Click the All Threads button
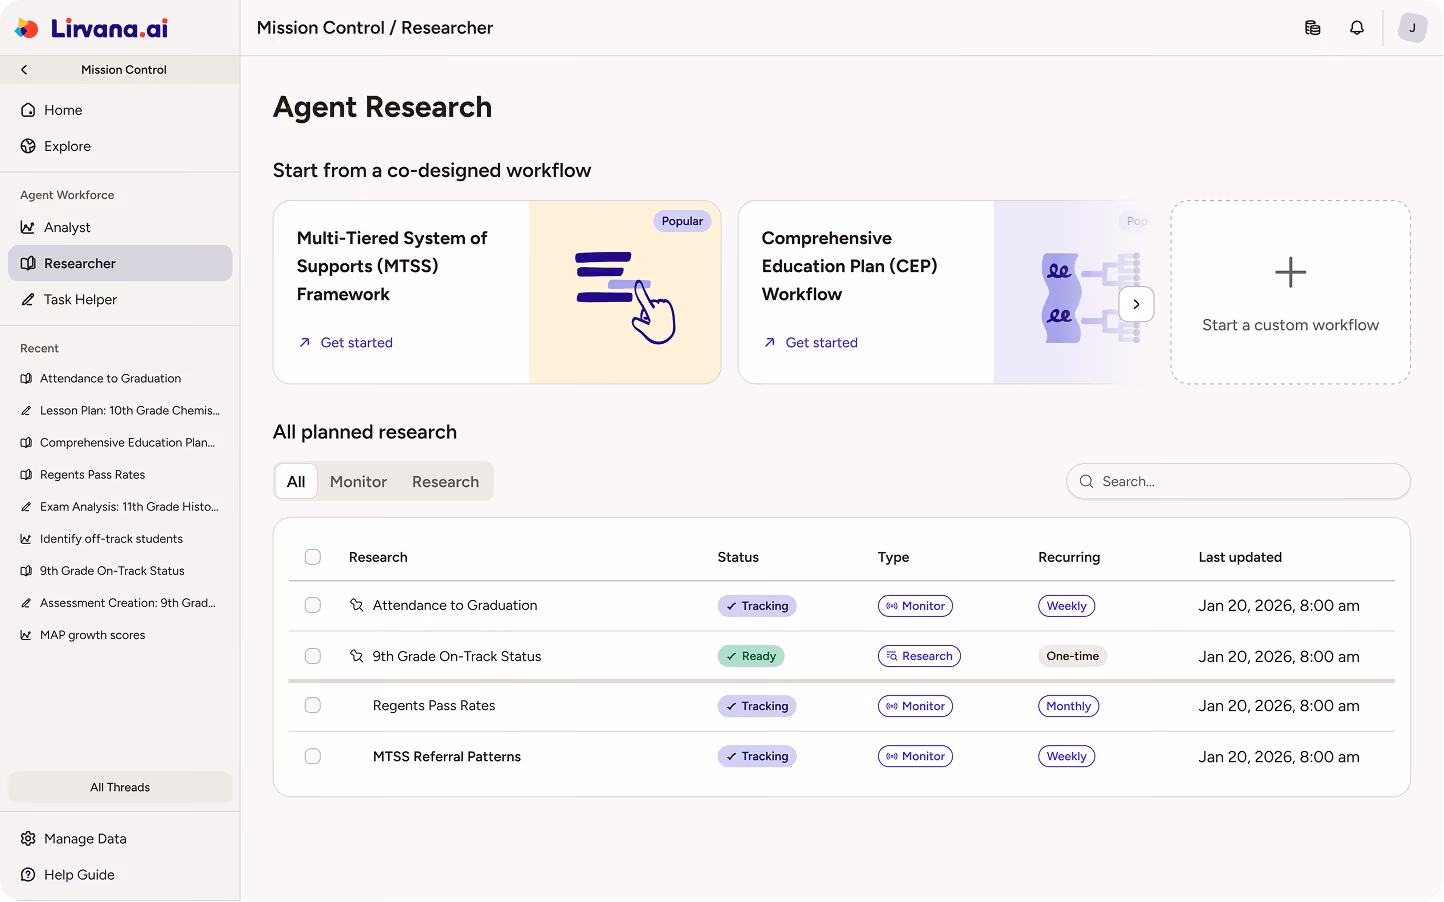Image resolution: width=1444 pixels, height=902 pixels. click(x=120, y=787)
